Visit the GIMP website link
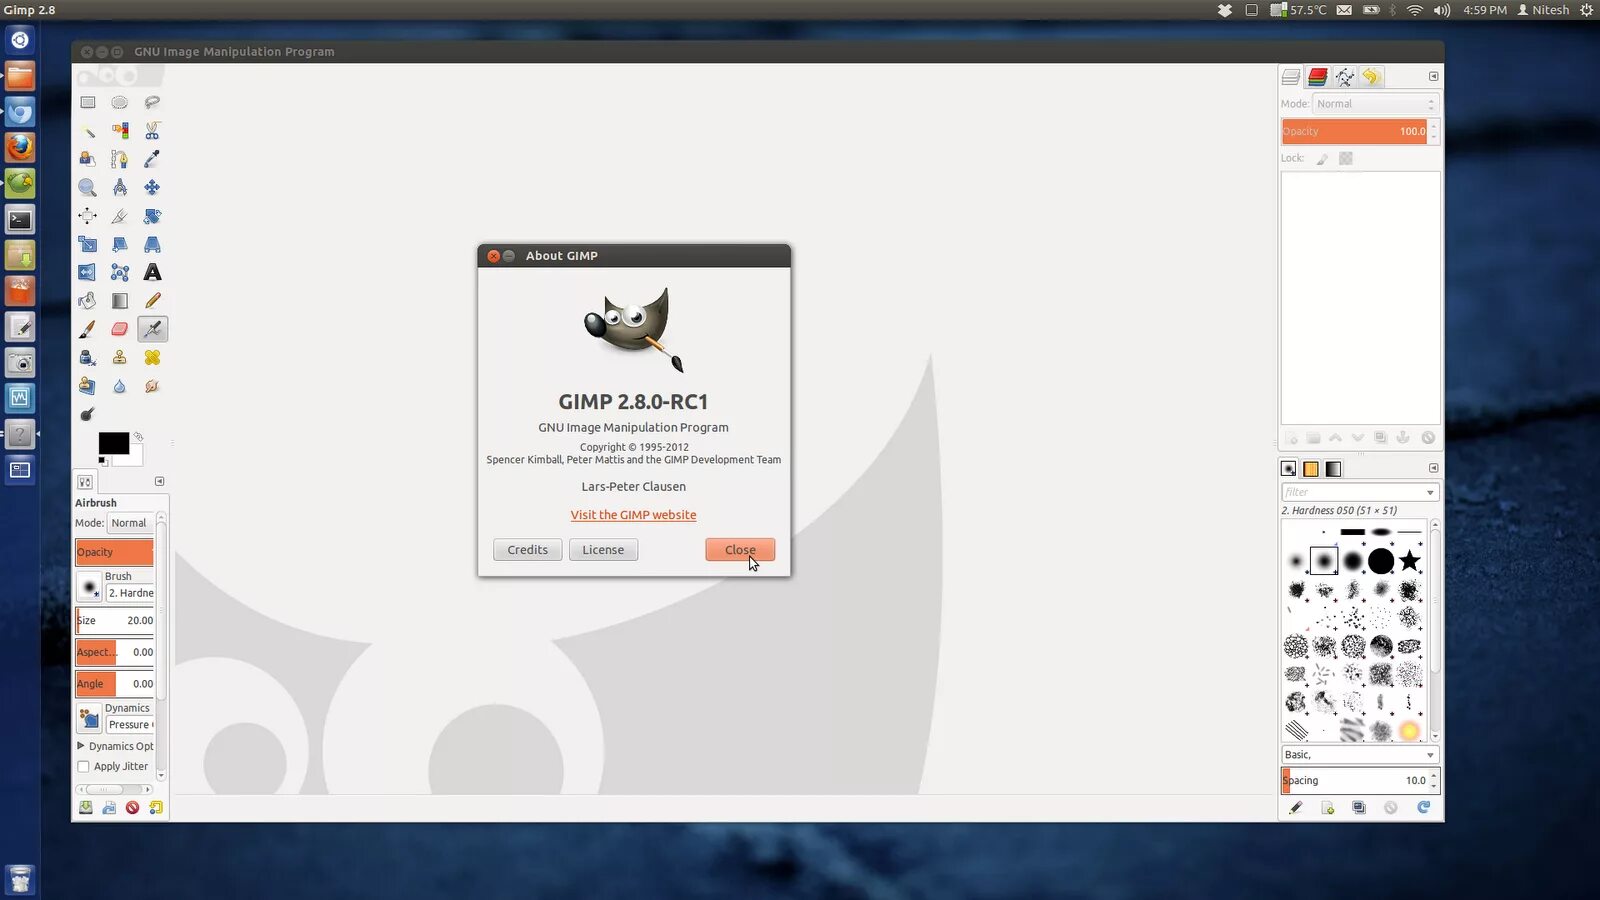The image size is (1600, 900). [633, 515]
